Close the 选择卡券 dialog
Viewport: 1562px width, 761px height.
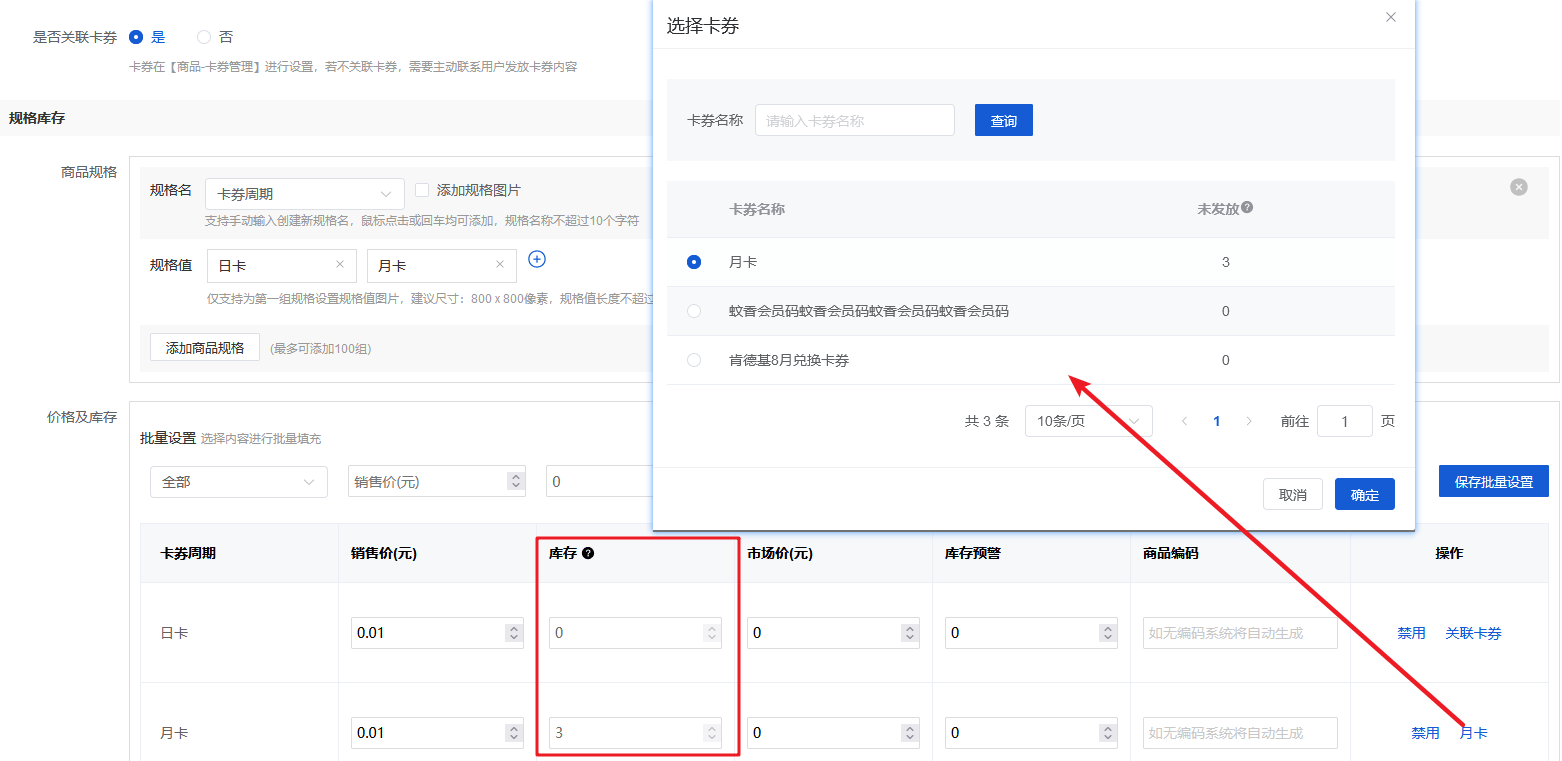click(1391, 17)
